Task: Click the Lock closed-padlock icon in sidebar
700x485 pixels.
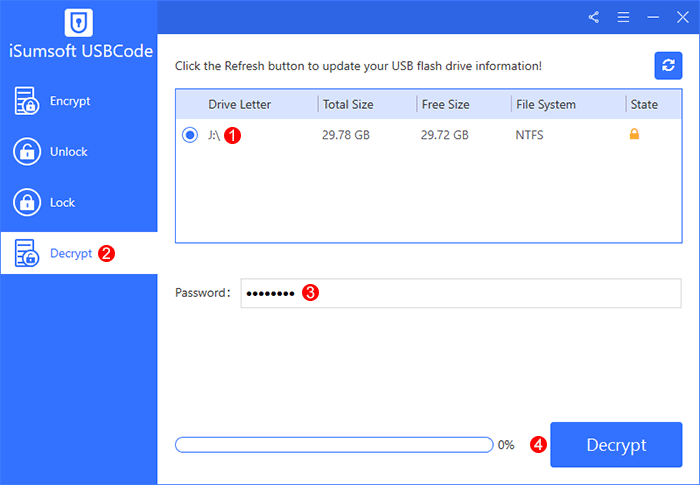Action: (x=27, y=202)
